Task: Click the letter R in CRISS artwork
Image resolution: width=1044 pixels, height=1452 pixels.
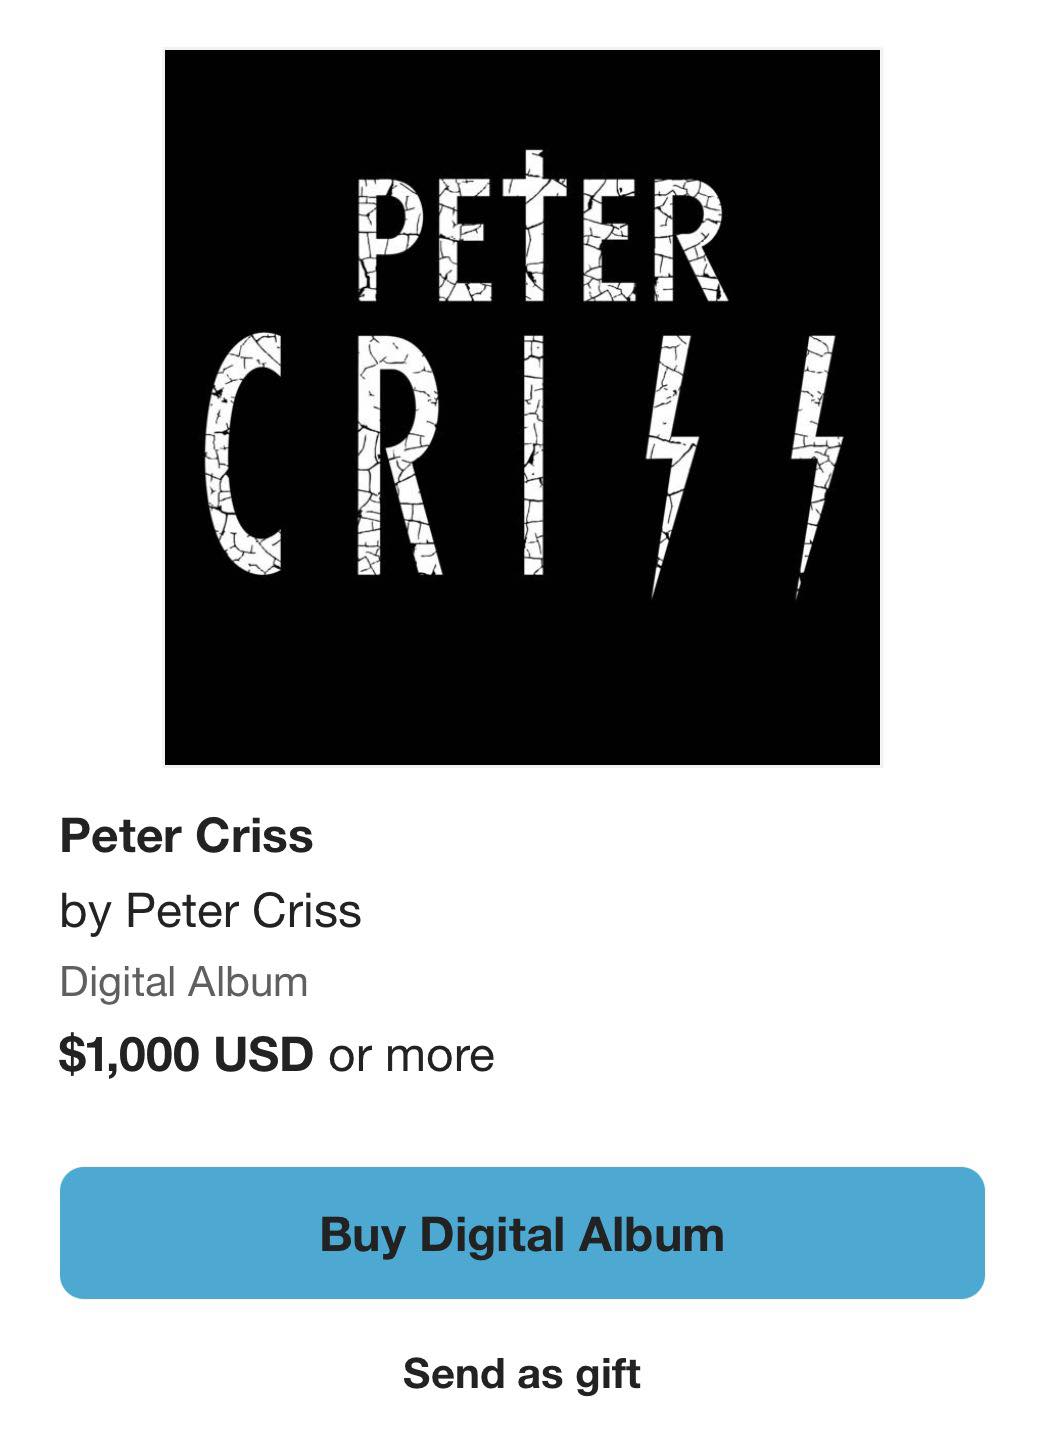Action: pos(397,455)
